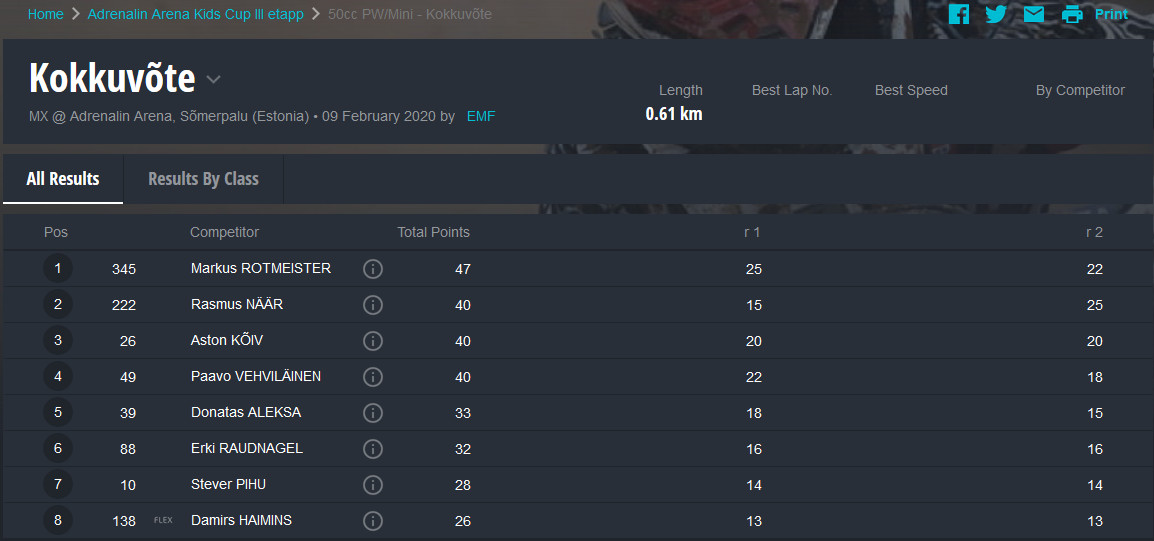Send results by email icon

[1034, 14]
